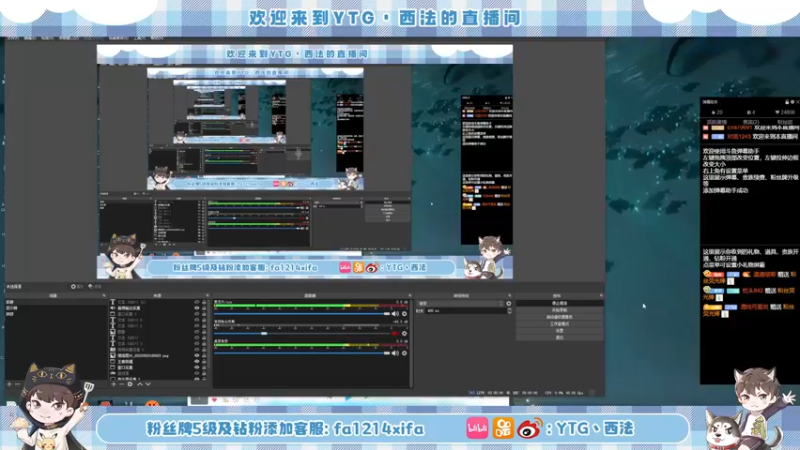Select the .png image source row
Image resolution: width=800 pixels, height=450 pixels.
158,356
